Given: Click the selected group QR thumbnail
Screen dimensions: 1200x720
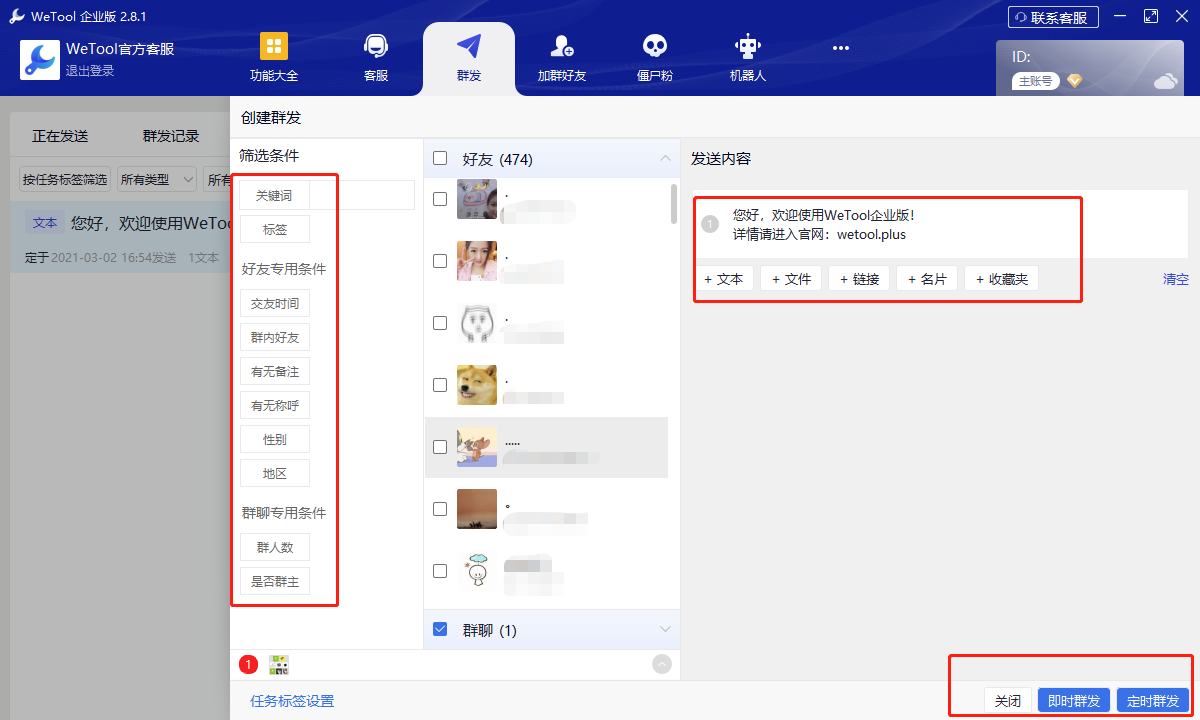Looking at the screenshot, I should (x=279, y=664).
